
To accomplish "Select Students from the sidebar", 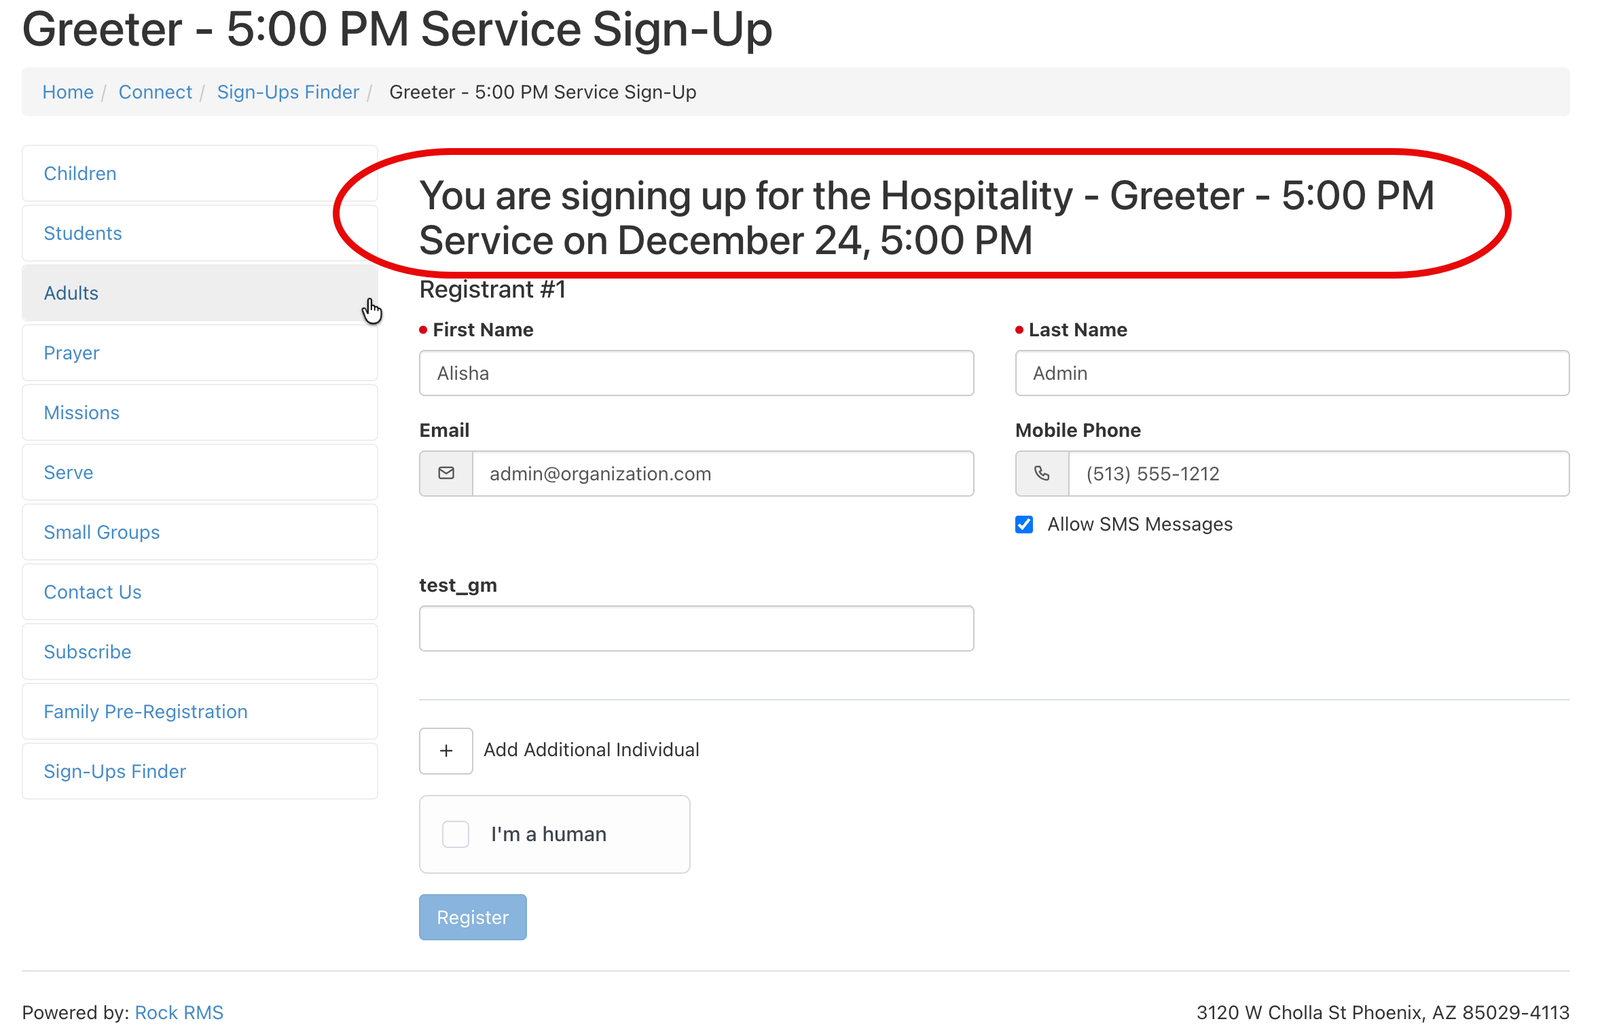I will (83, 234).
